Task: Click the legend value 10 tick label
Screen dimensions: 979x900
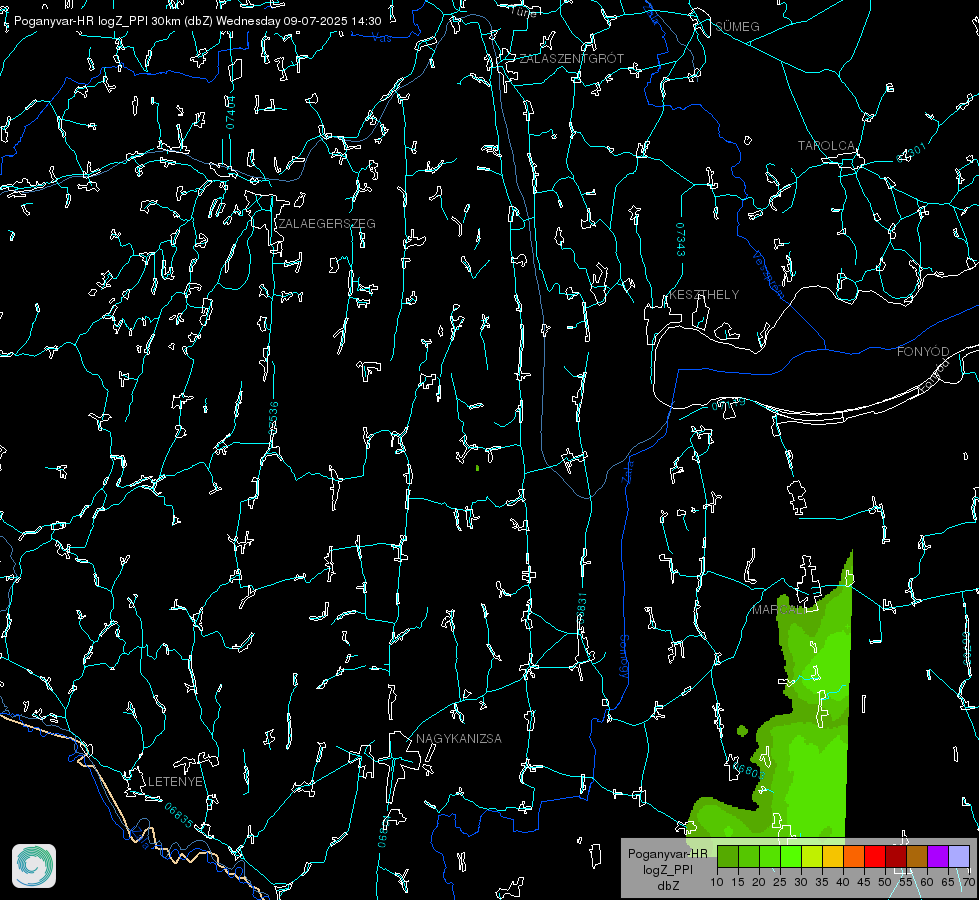Action: click(x=717, y=882)
